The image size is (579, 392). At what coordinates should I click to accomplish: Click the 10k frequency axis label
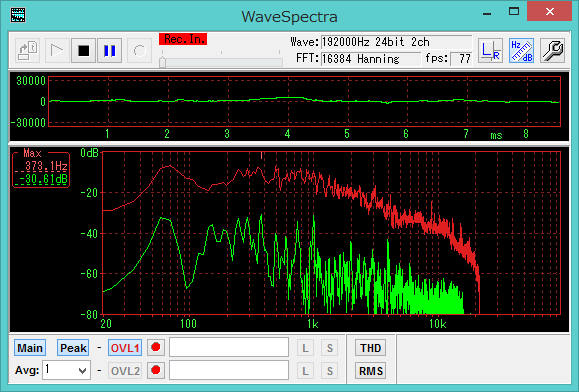tap(438, 324)
